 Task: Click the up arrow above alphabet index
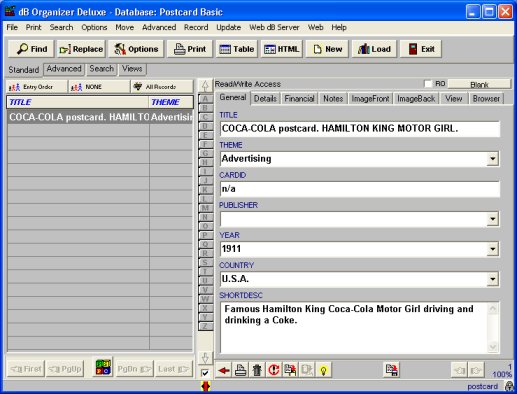pyautogui.click(x=205, y=86)
